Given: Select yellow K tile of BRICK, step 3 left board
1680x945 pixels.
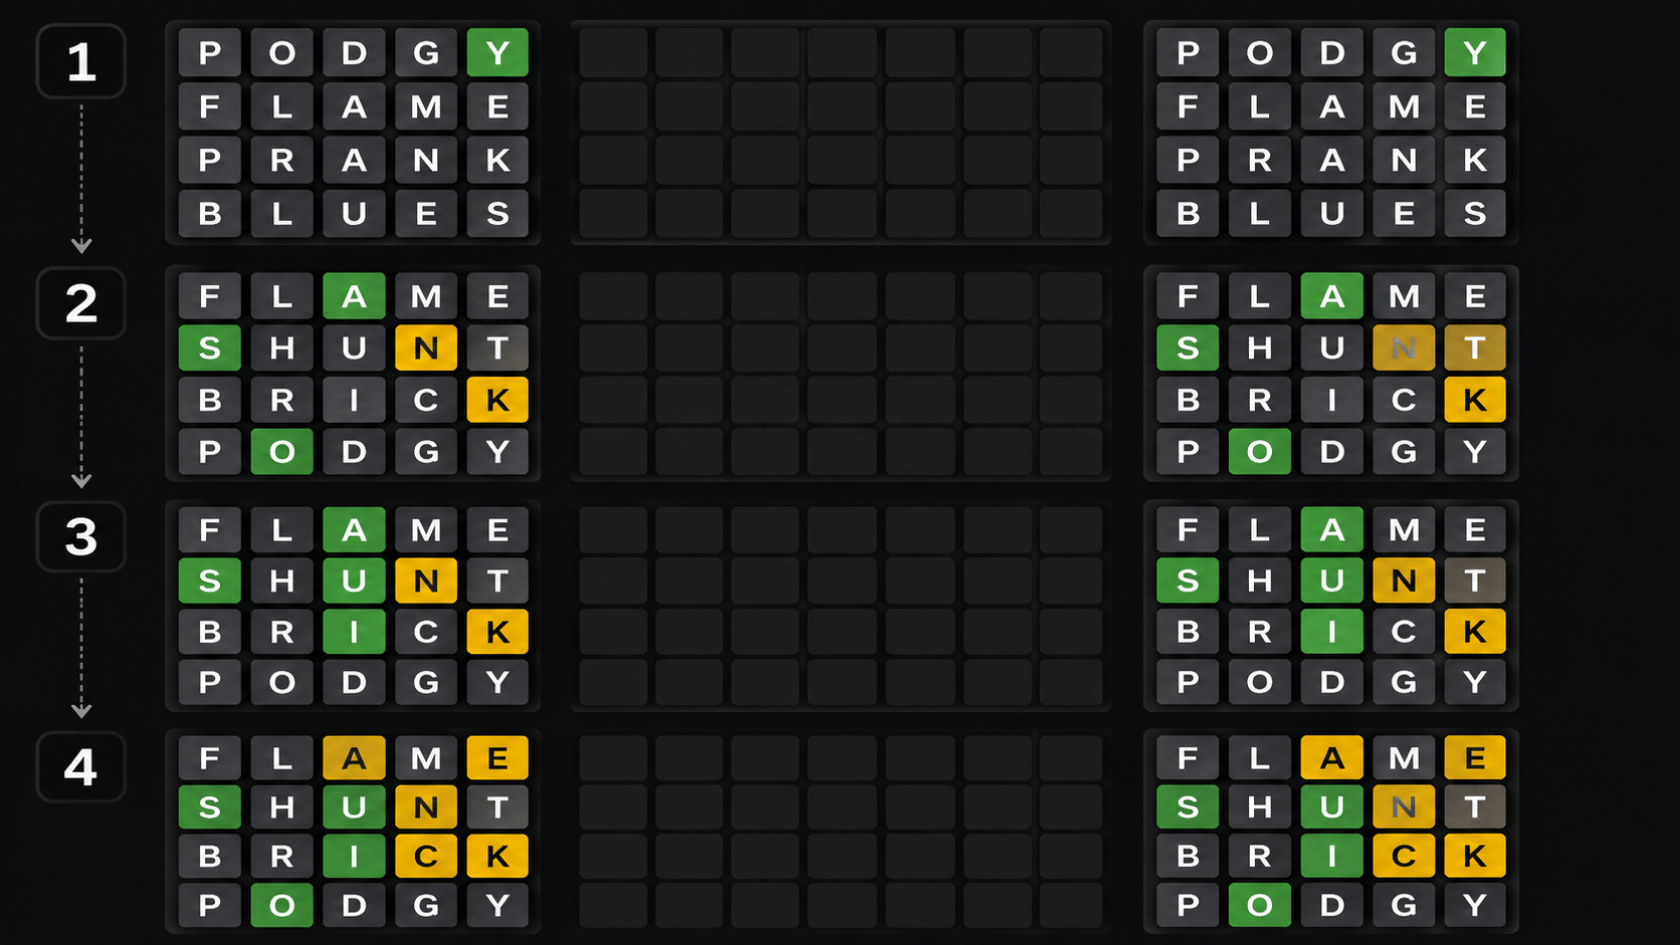Looking at the screenshot, I should pyautogui.click(x=498, y=632).
